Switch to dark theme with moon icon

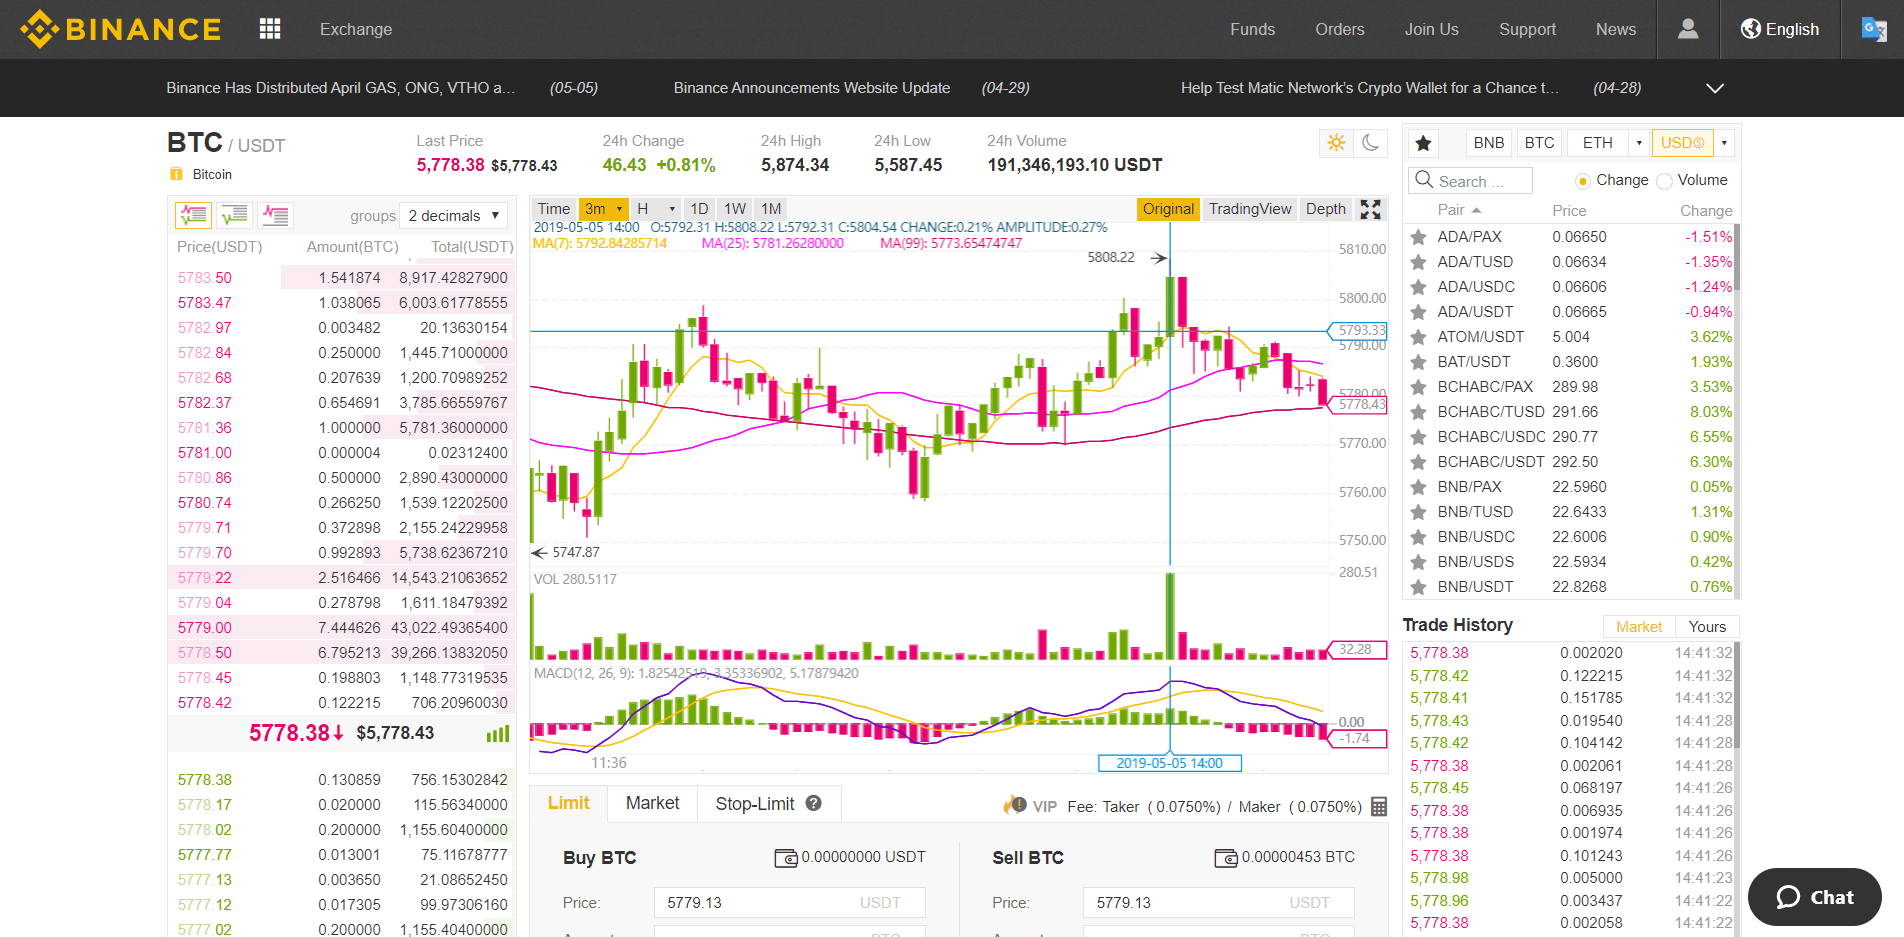pos(1370,143)
